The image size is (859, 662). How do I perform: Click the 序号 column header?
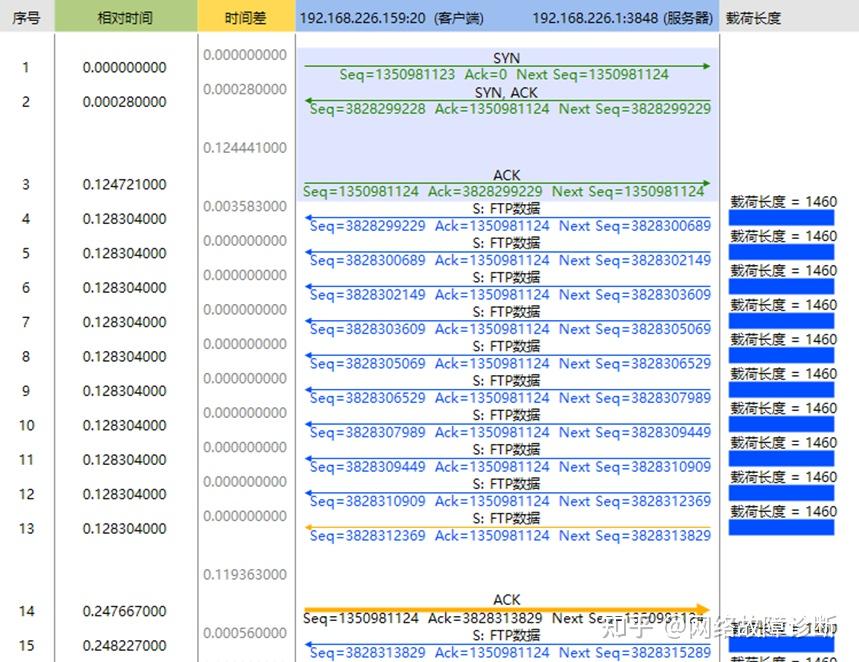point(26,16)
